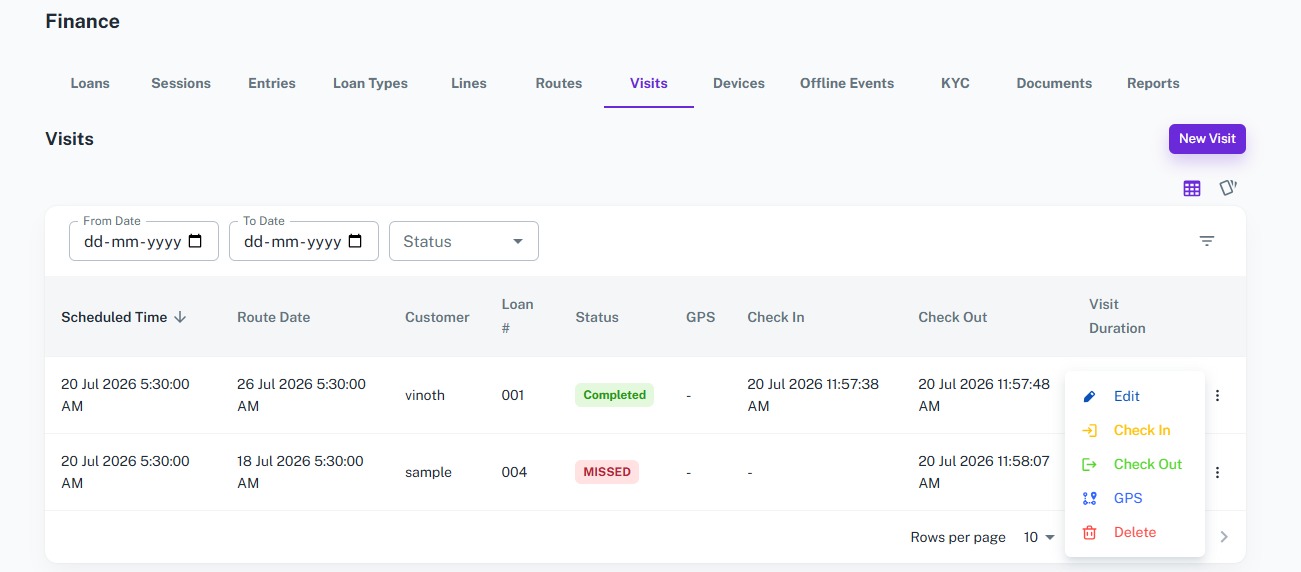Click the From Date input field
The width and height of the screenshot is (1301, 572).
[x=144, y=241]
